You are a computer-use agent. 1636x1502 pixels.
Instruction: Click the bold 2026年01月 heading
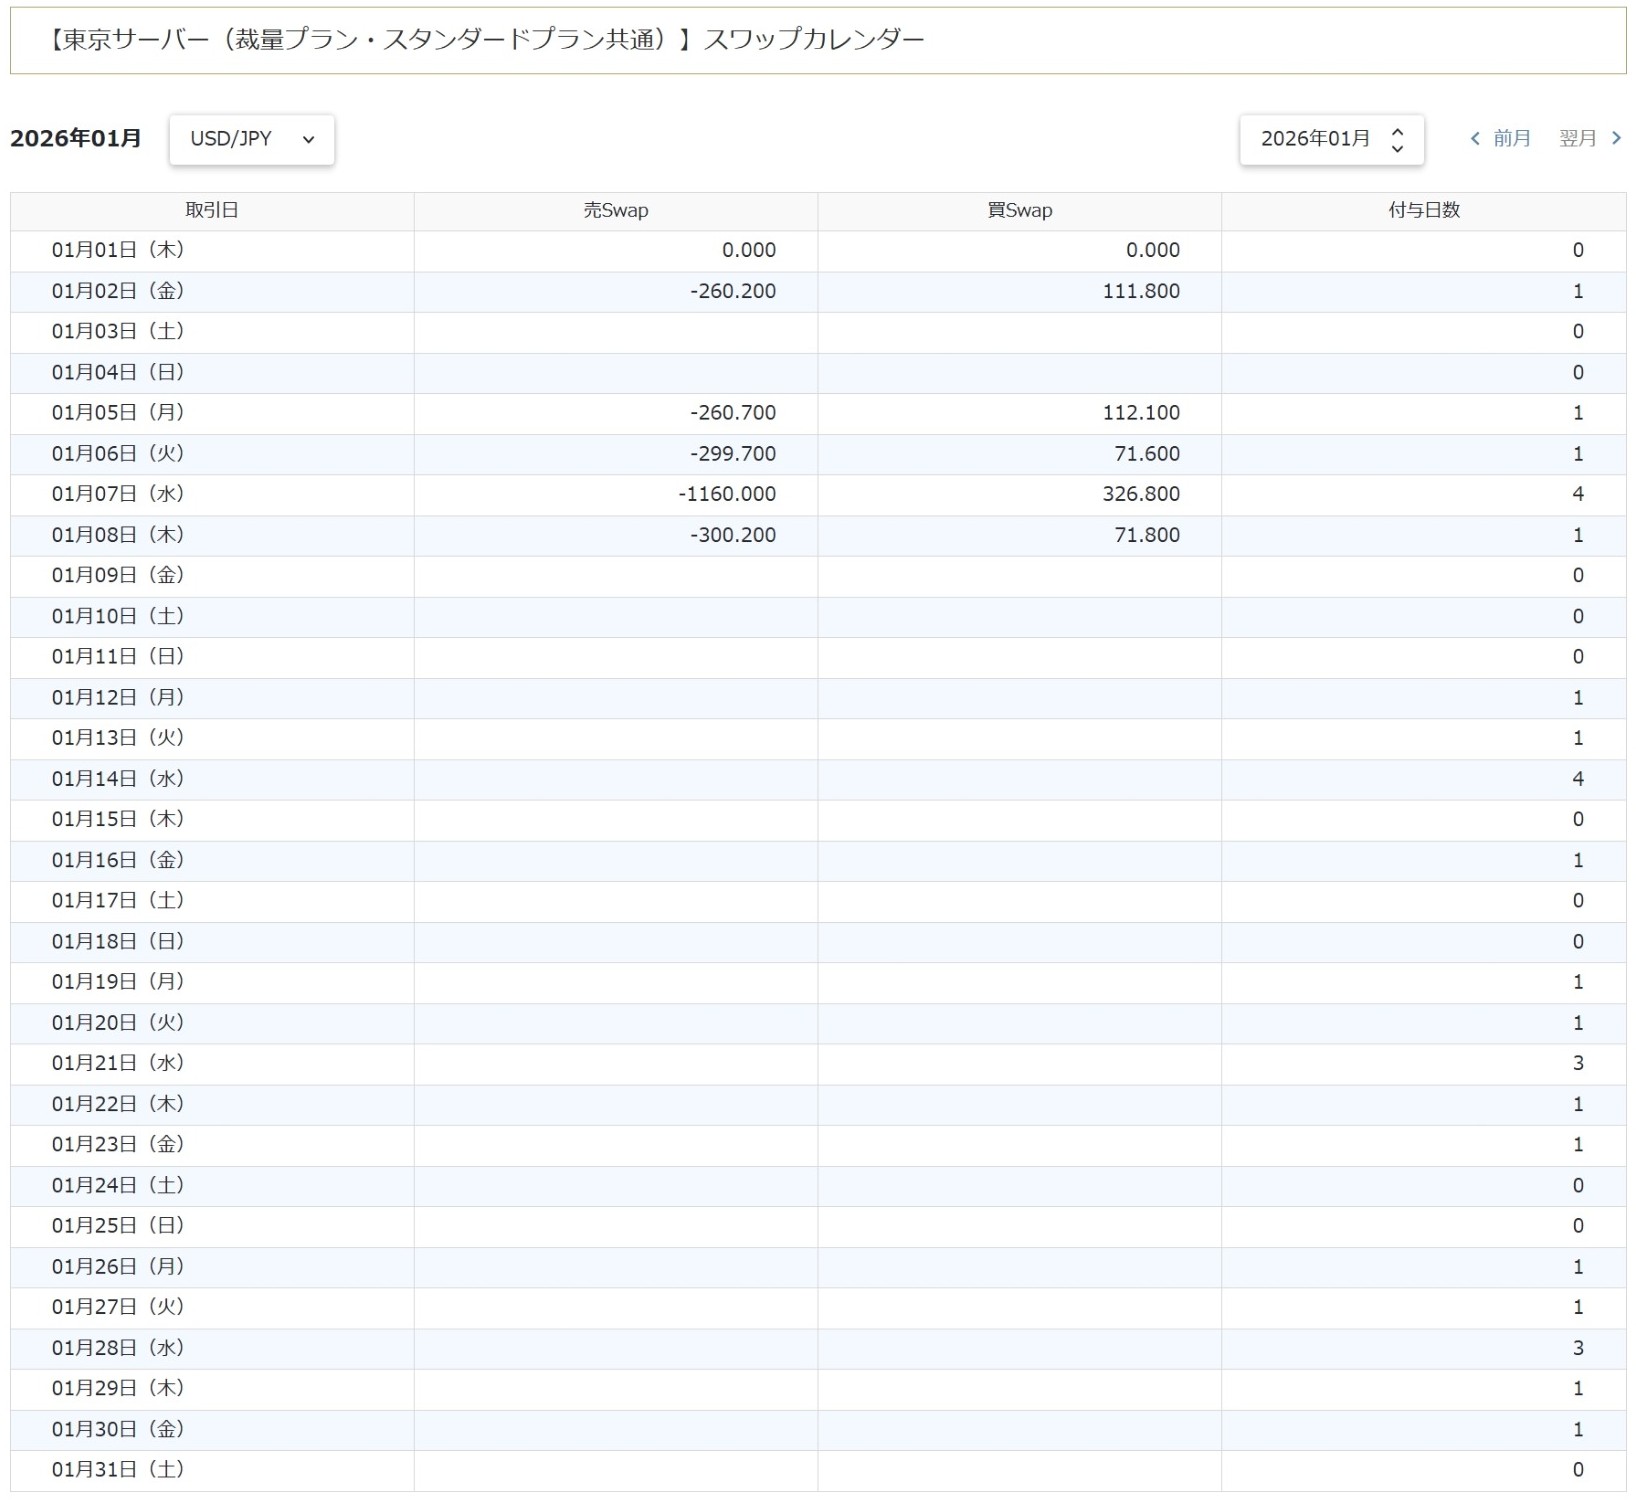[76, 139]
